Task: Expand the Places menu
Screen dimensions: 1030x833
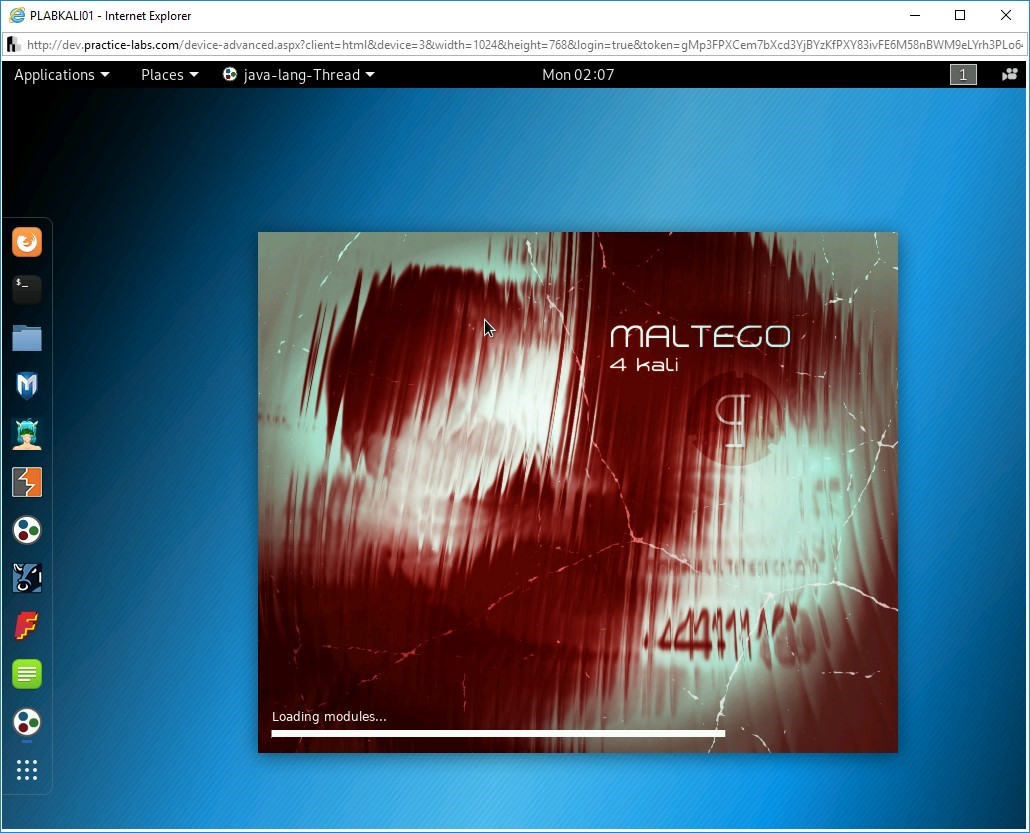Action: click(169, 75)
